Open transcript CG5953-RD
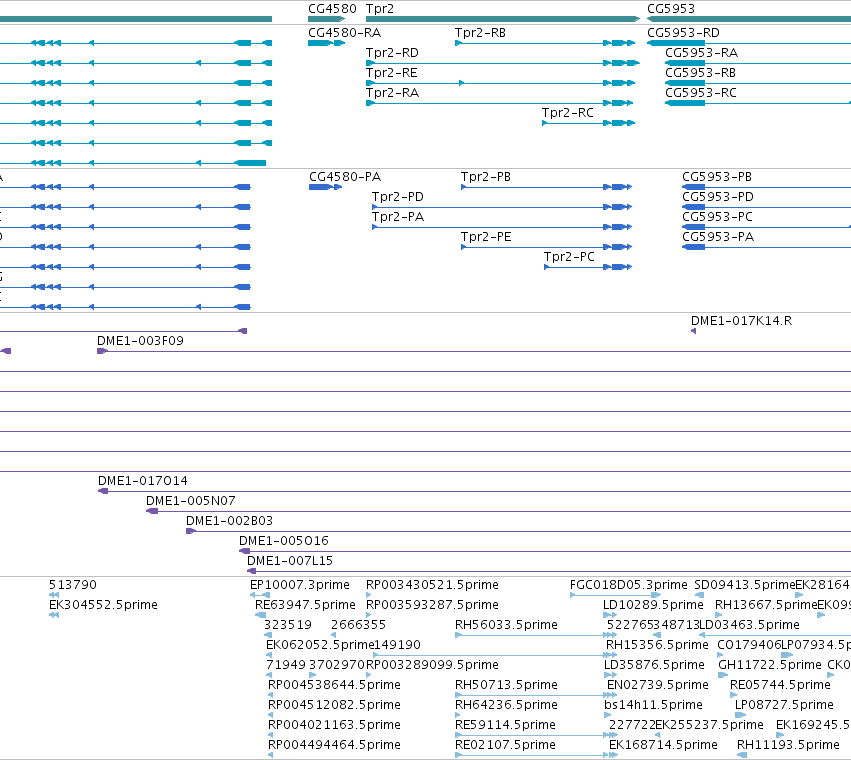 (x=683, y=33)
